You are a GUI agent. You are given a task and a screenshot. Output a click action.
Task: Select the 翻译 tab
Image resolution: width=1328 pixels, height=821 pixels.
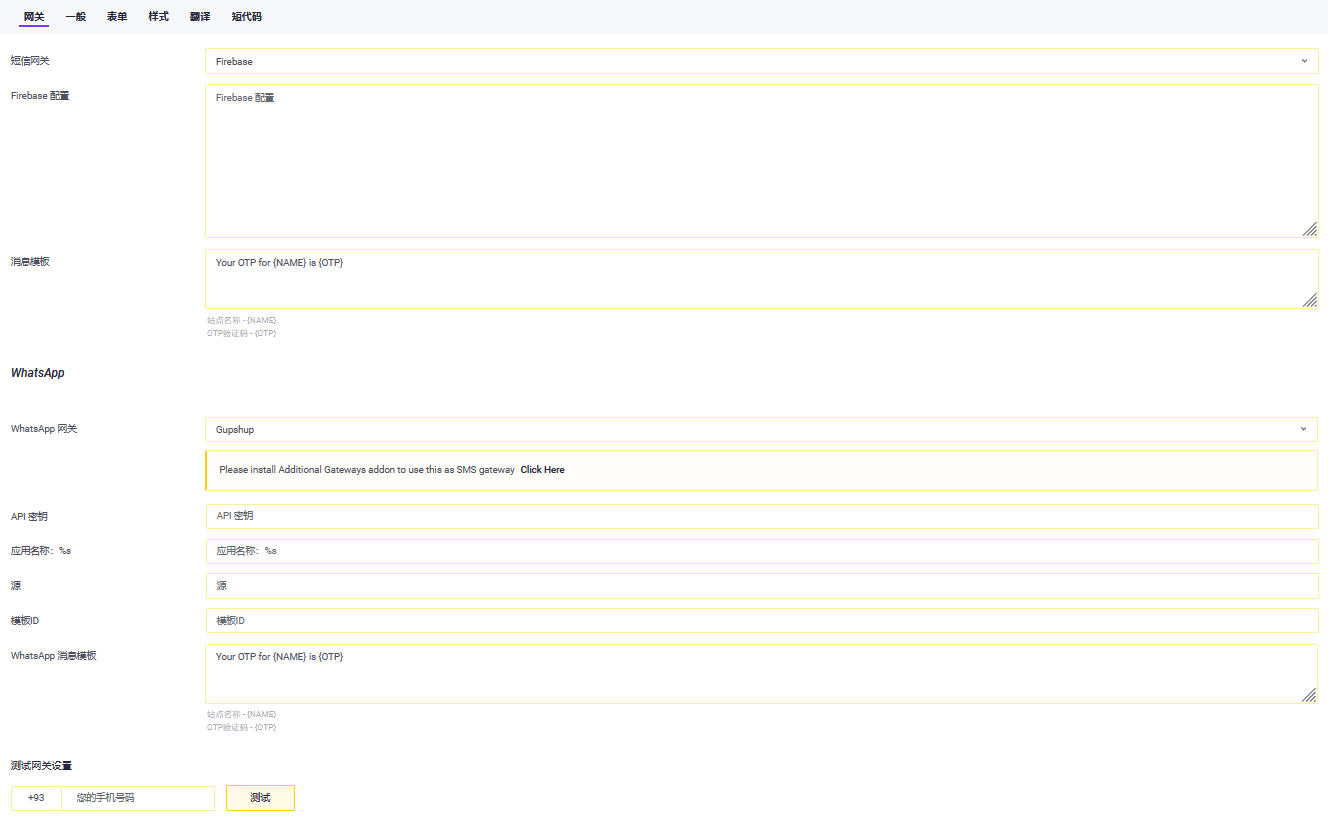tap(200, 17)
